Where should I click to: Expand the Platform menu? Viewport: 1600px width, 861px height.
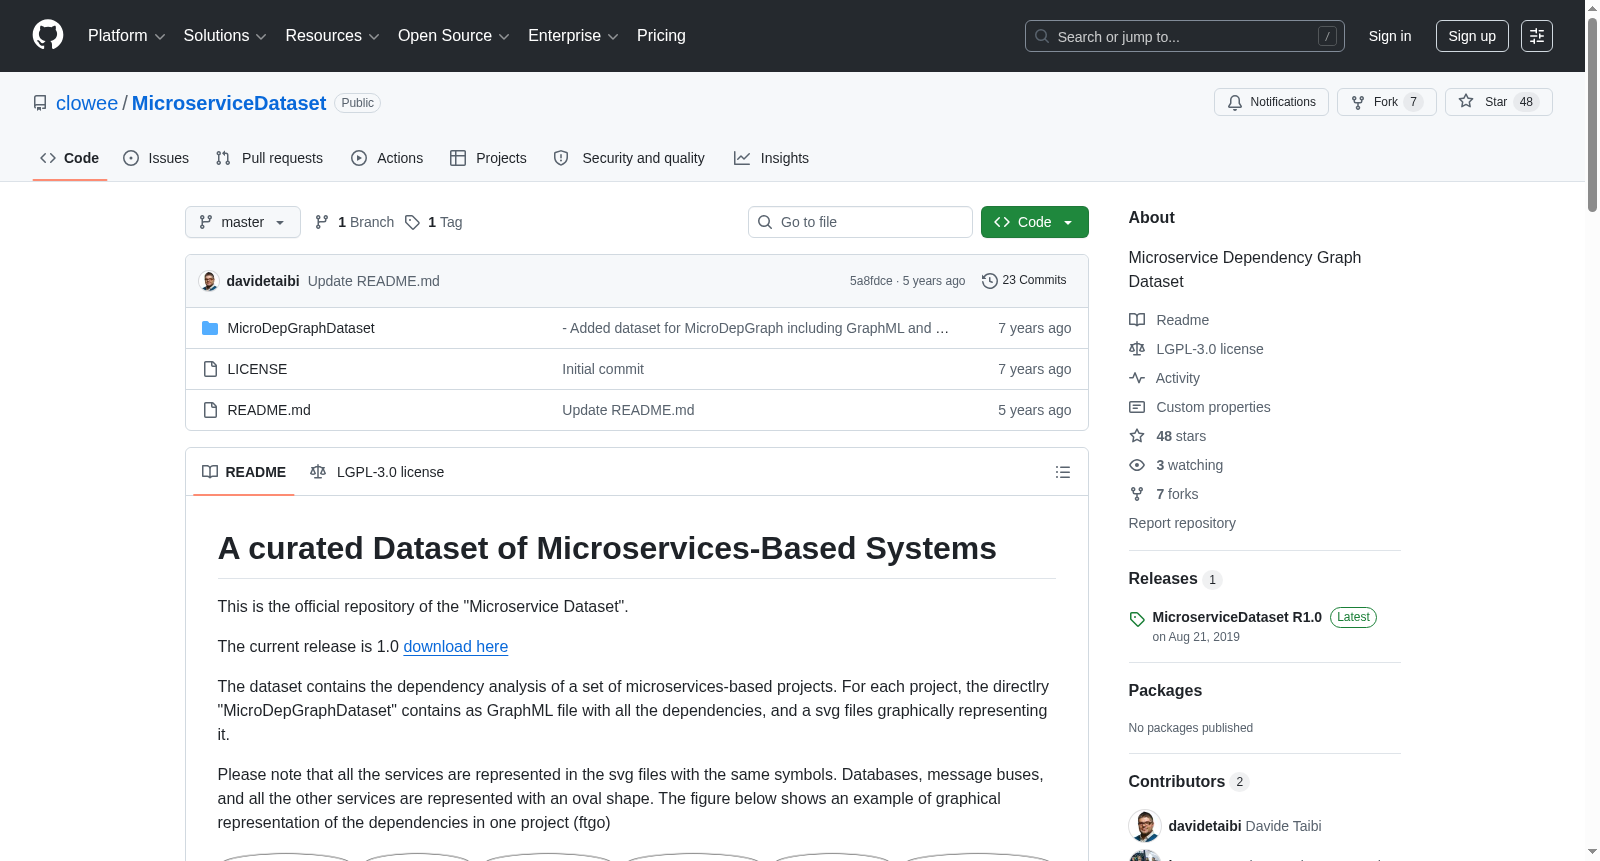(x=126, y=36)
